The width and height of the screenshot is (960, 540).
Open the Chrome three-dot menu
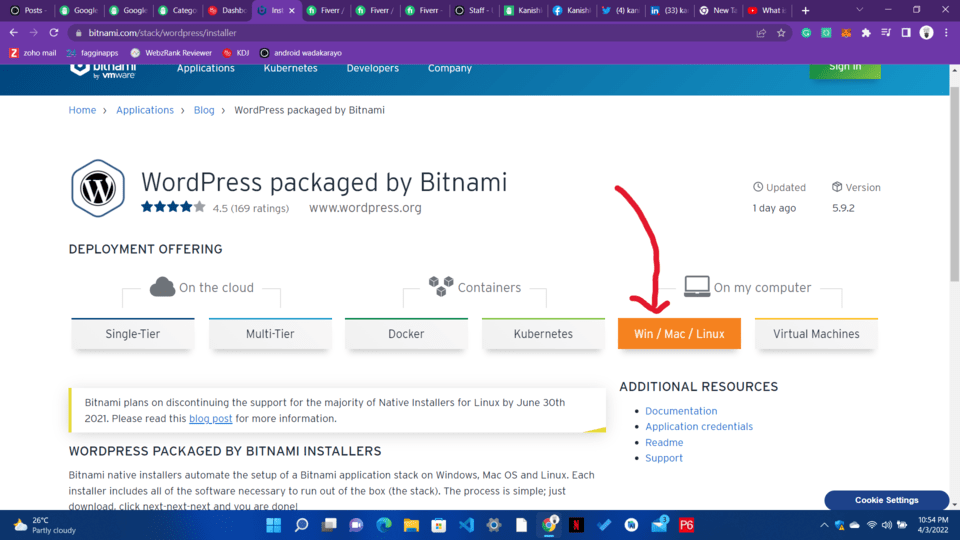coord(946,33)
